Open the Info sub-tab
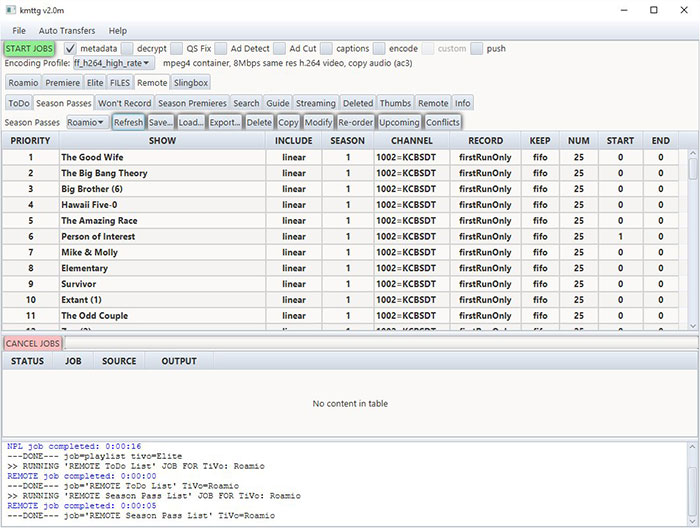This screenshot has width=700, height=528. tap(462, 103)
